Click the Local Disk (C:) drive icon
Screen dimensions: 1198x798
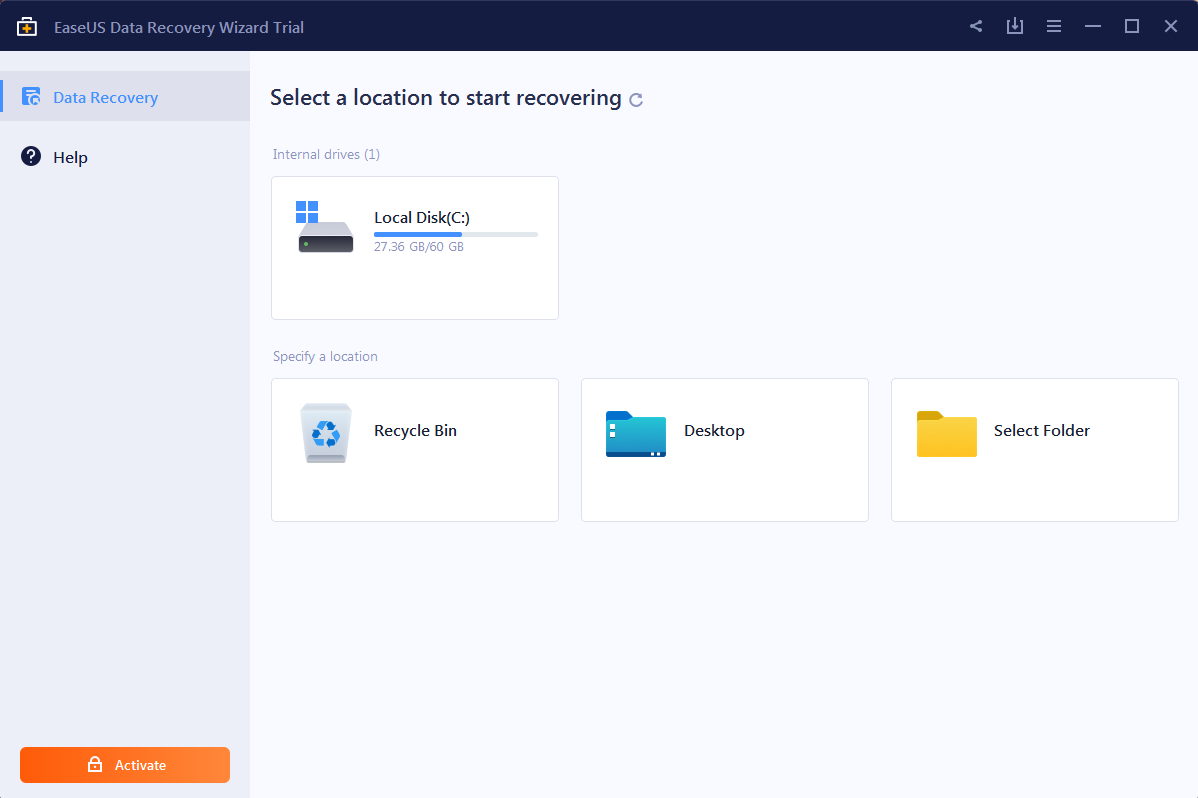pos(324,228)
